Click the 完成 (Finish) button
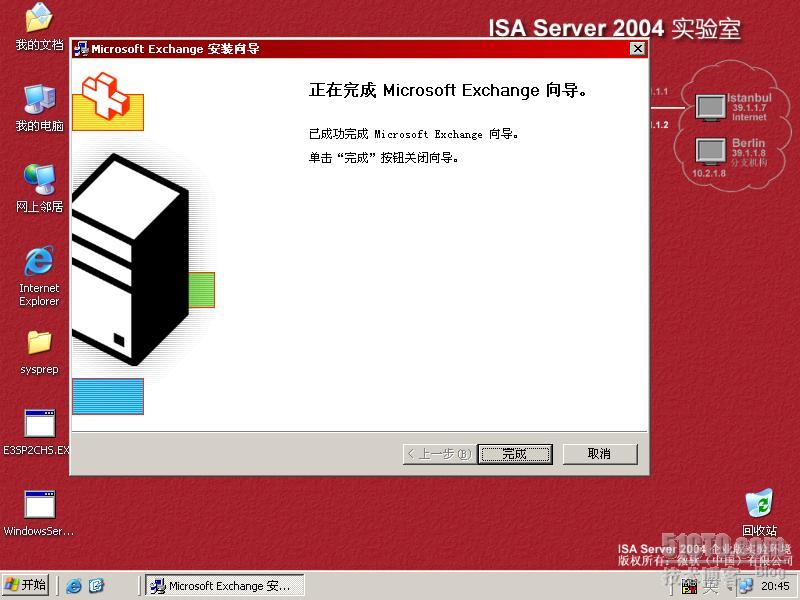800x600 pixels. coord(515,454)
